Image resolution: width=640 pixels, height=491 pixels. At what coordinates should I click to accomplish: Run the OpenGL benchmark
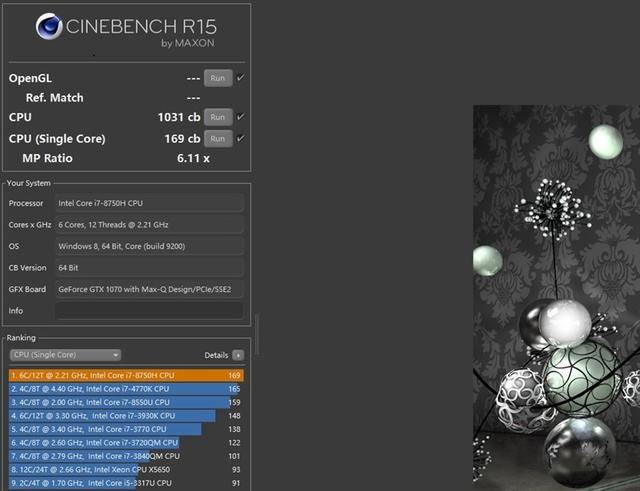(x=218, y=78)
